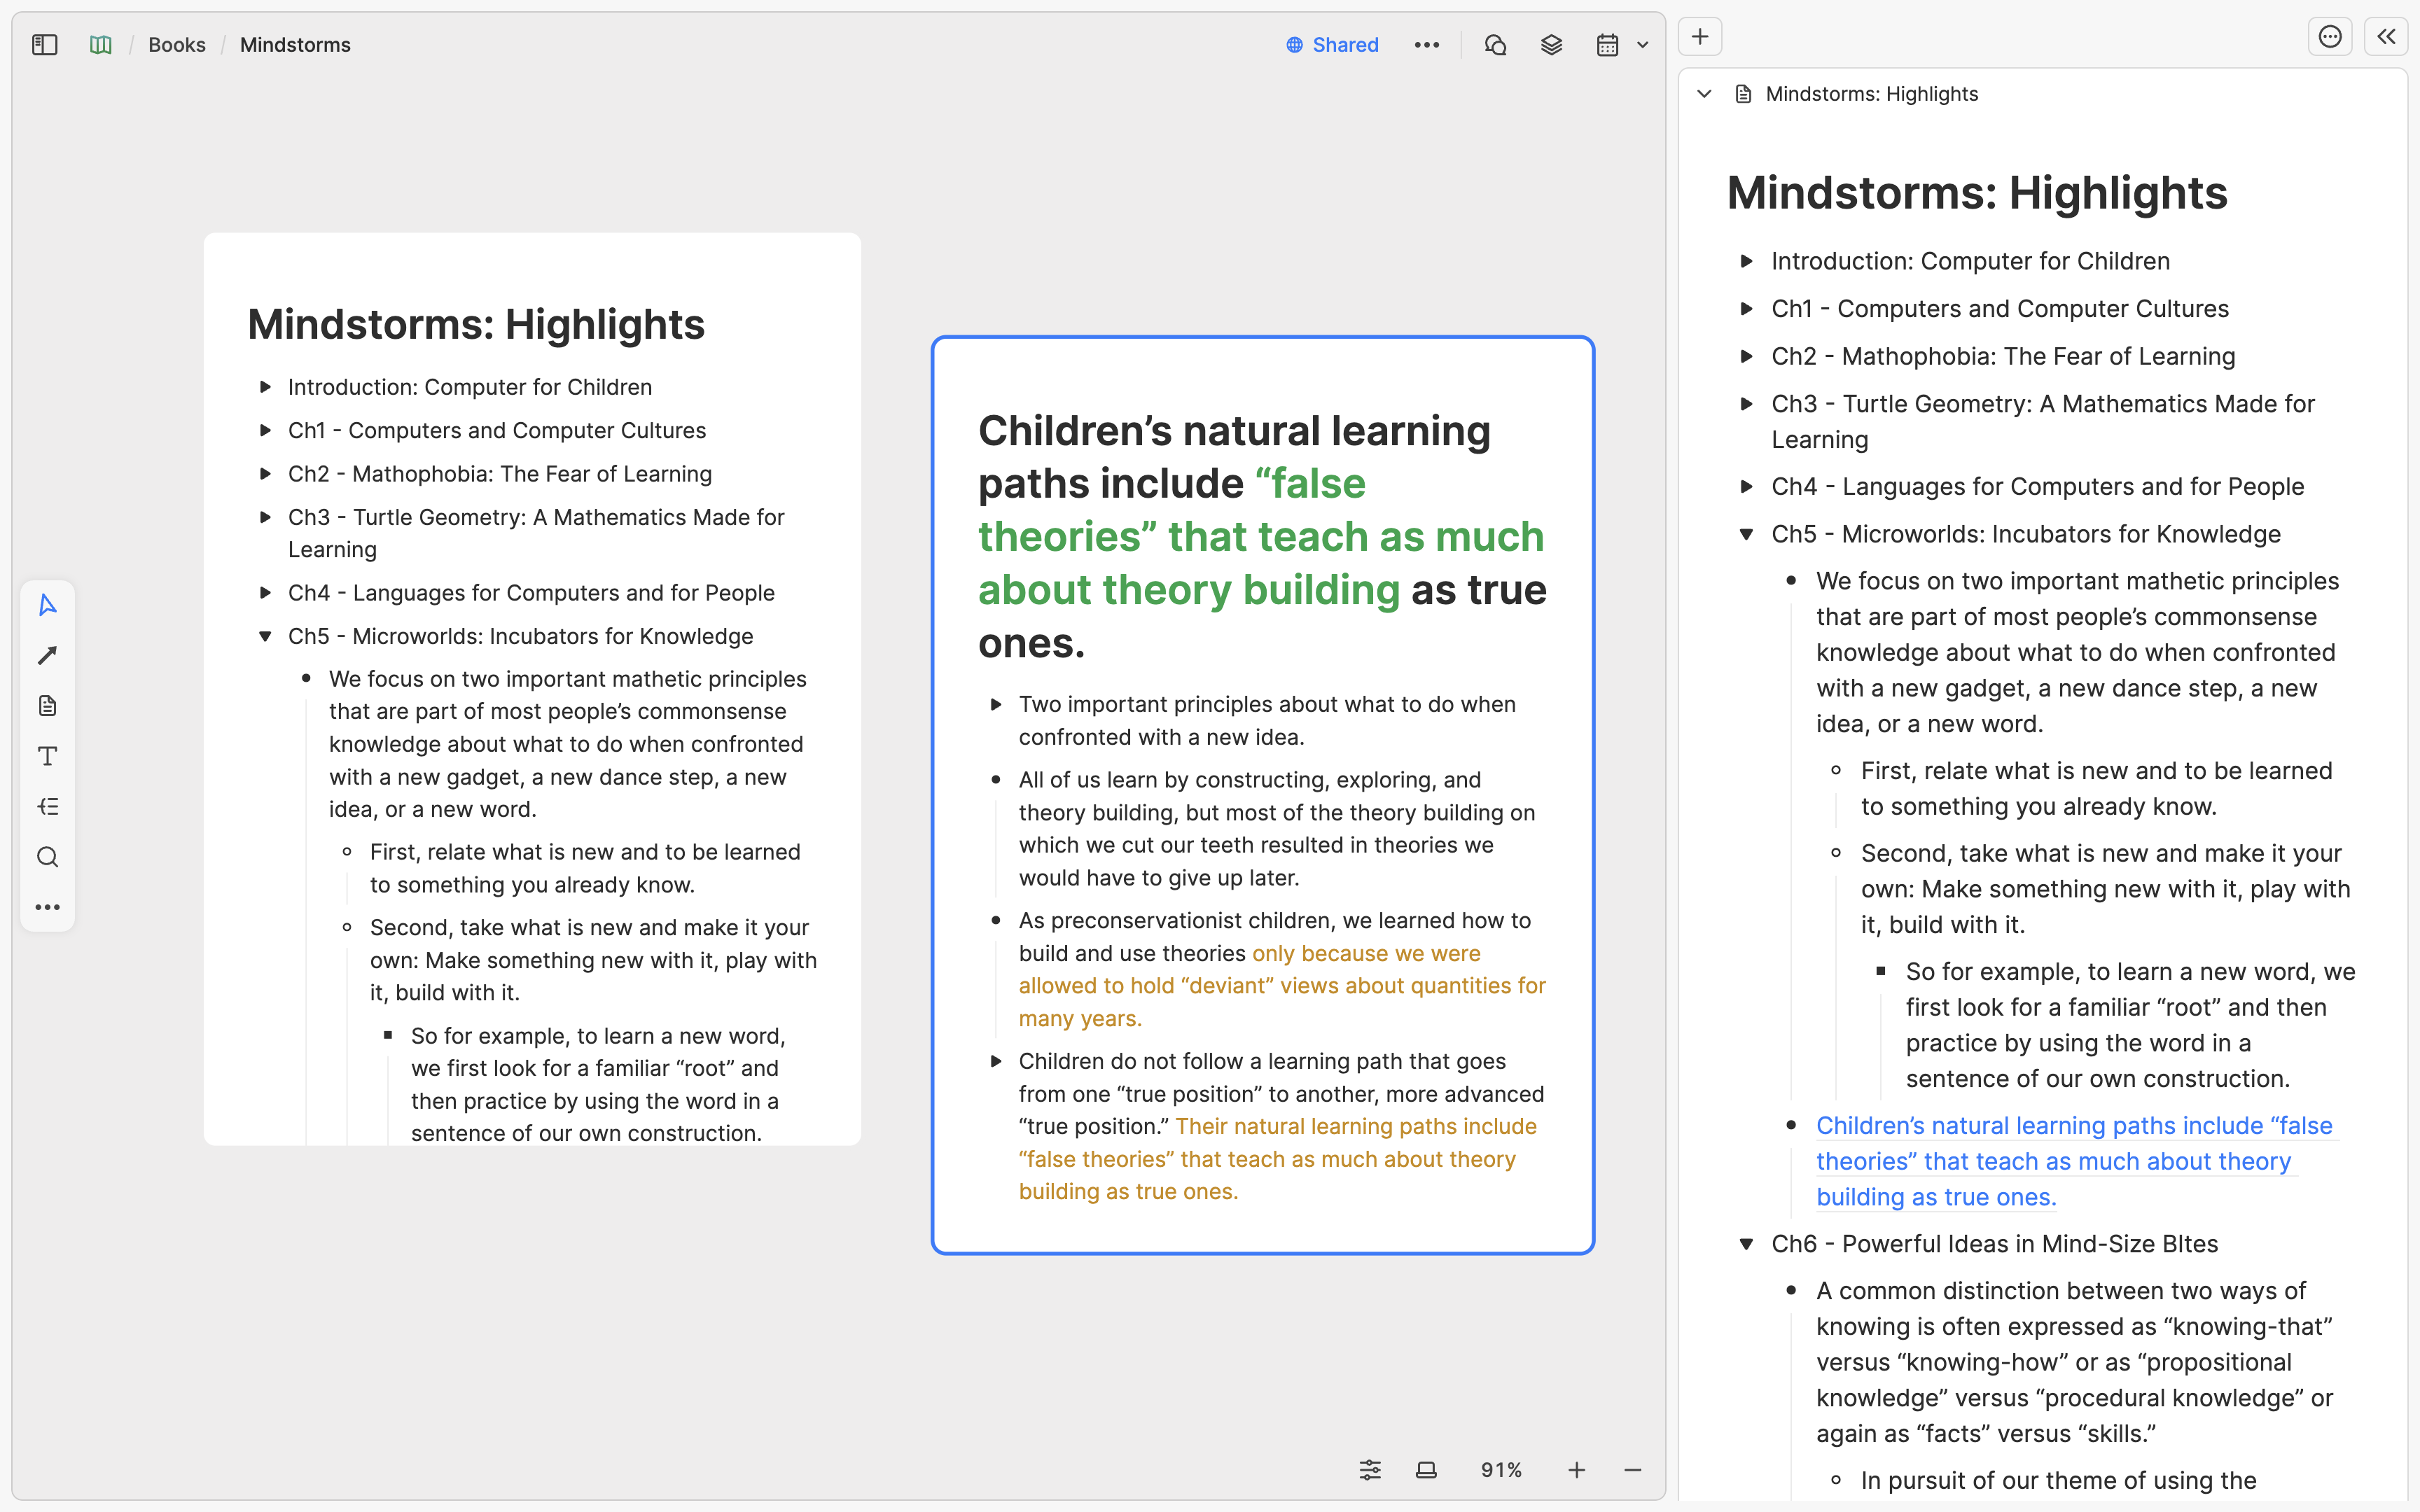Select the pointer tool in the whiteboard toolbar
2420x1512 pixels.
47,605
